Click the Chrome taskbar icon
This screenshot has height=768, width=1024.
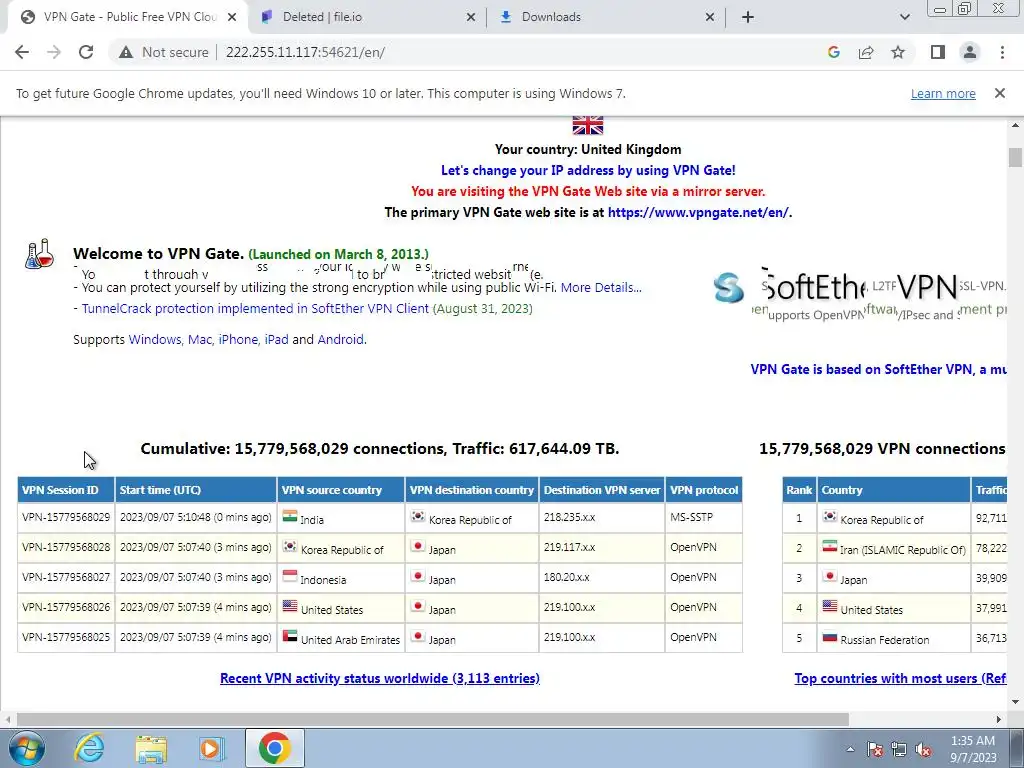(274, 748)
